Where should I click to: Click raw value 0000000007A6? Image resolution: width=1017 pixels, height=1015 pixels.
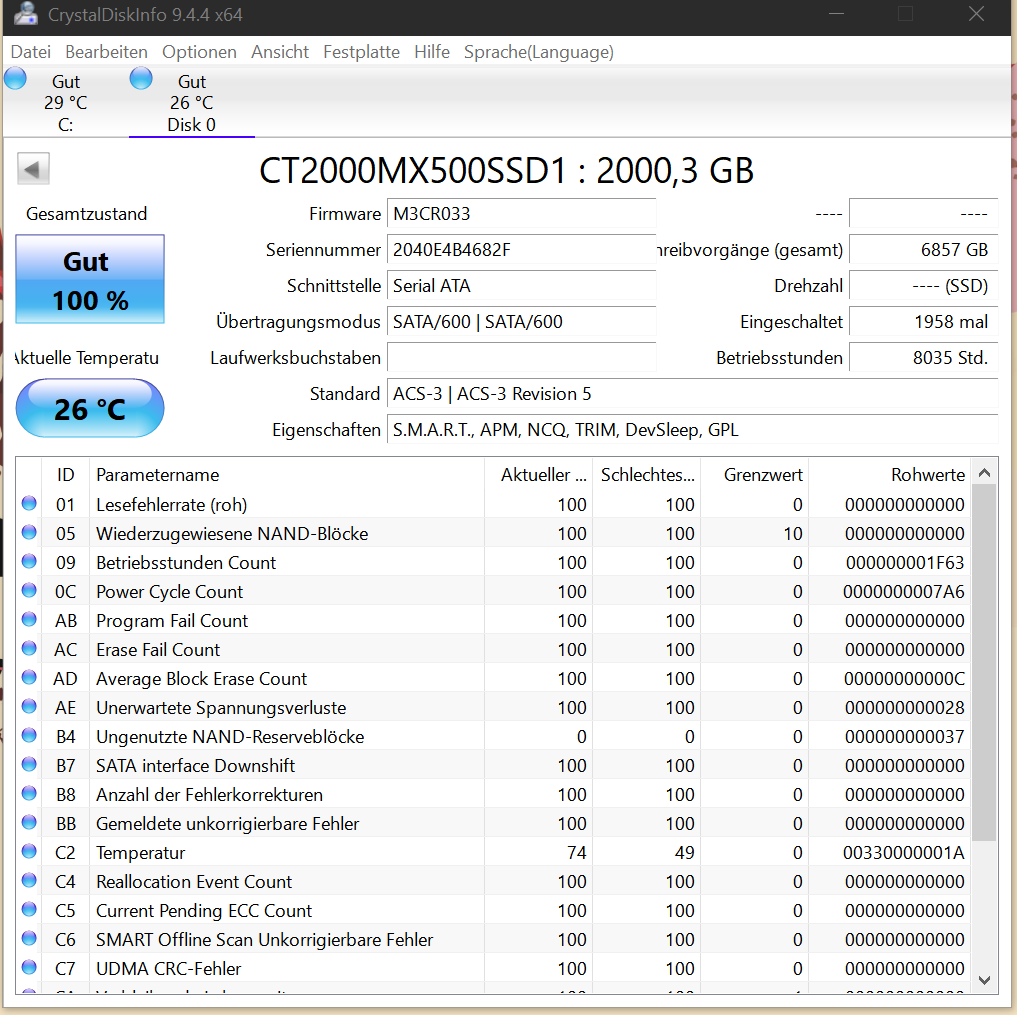click(x=903, y=591)
